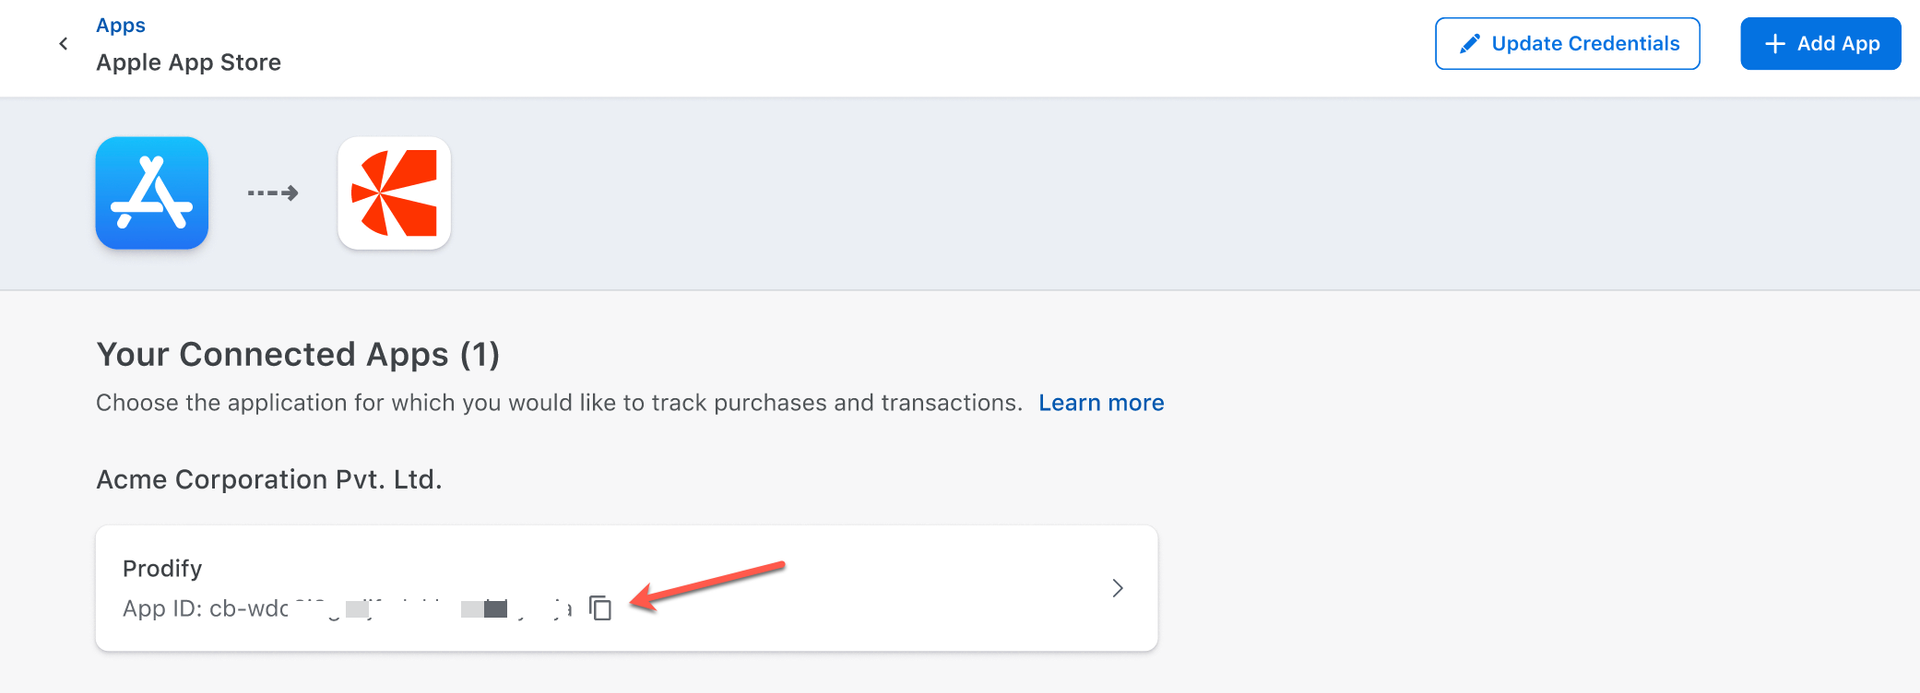1920x693 pixels.
Task: Click the App ID label text
Action: click(162, 608)
